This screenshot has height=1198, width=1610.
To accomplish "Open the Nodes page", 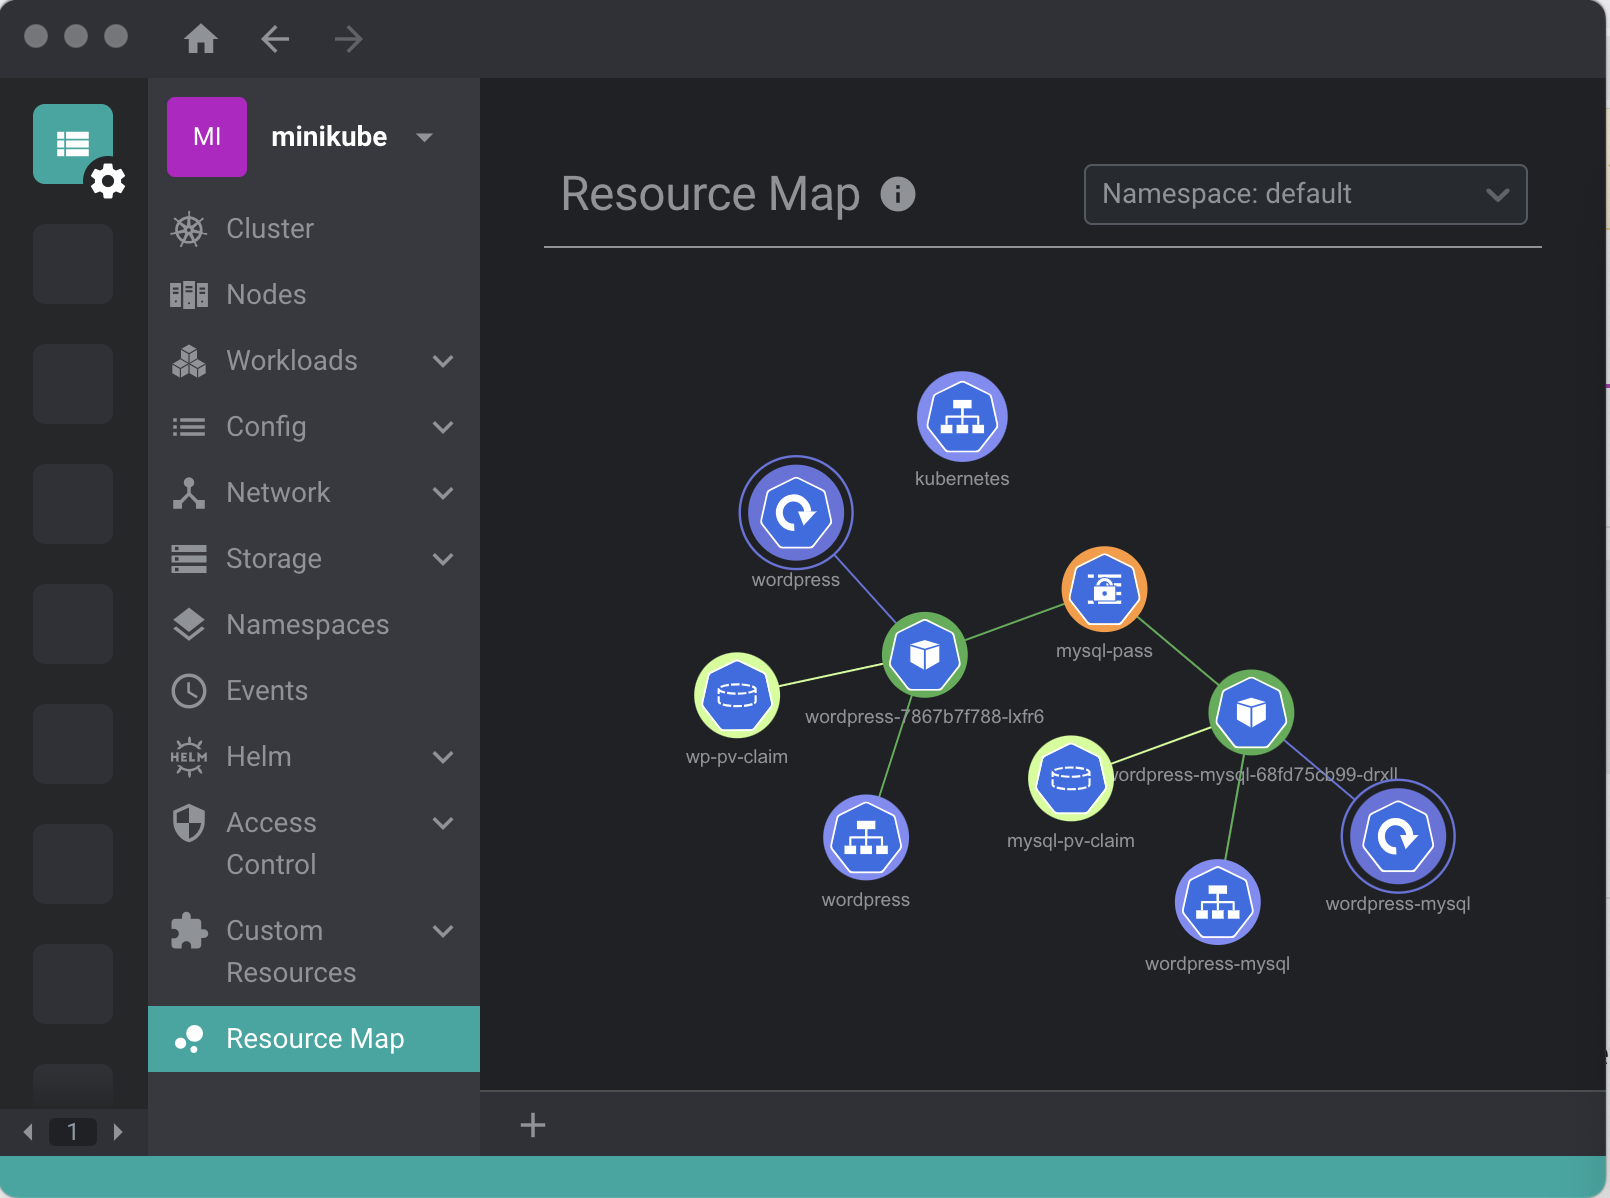I will tap(314, 294).
